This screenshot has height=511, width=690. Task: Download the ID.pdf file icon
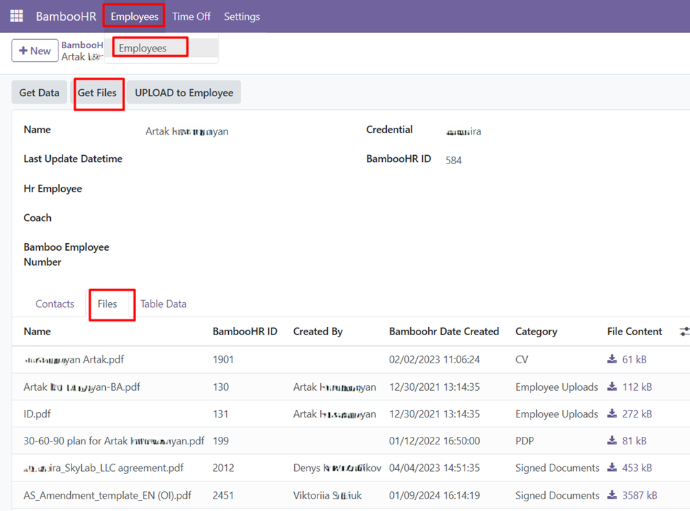coord(612,414)
